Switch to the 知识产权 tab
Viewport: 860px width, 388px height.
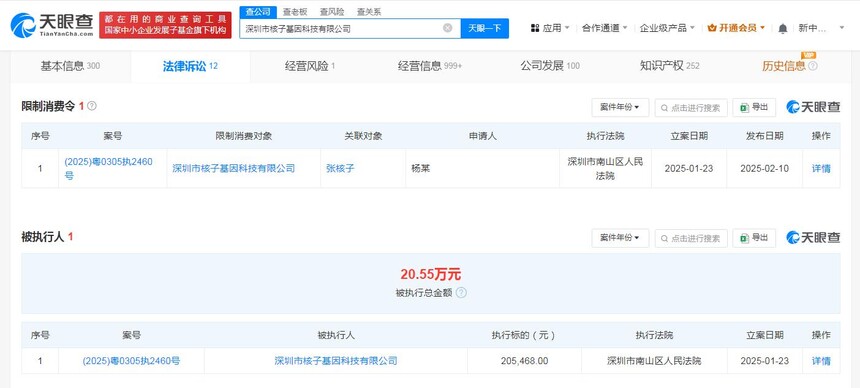coord(670,66)
